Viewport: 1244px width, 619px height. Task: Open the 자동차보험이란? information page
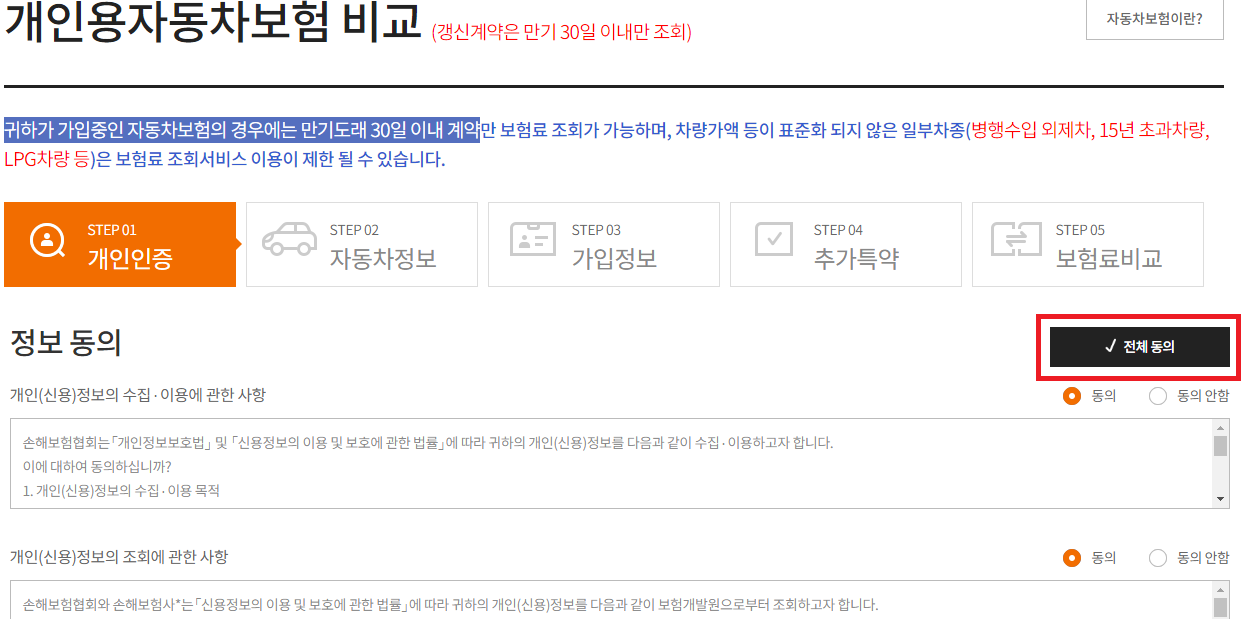click(1154, 17)
